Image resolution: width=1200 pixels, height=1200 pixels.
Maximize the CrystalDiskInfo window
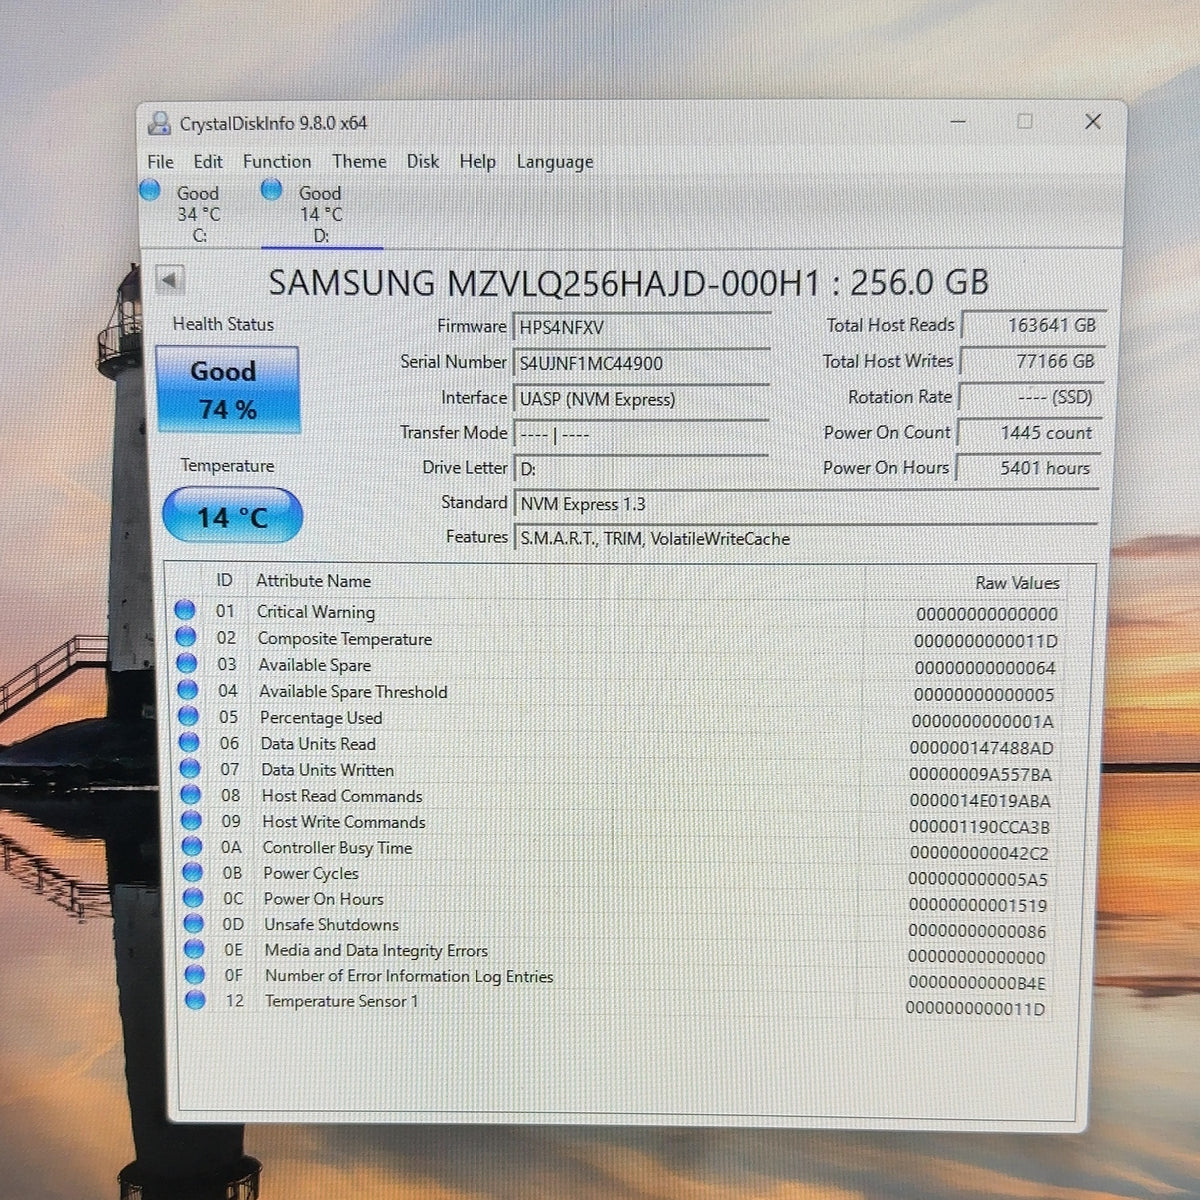(1025, 121)
